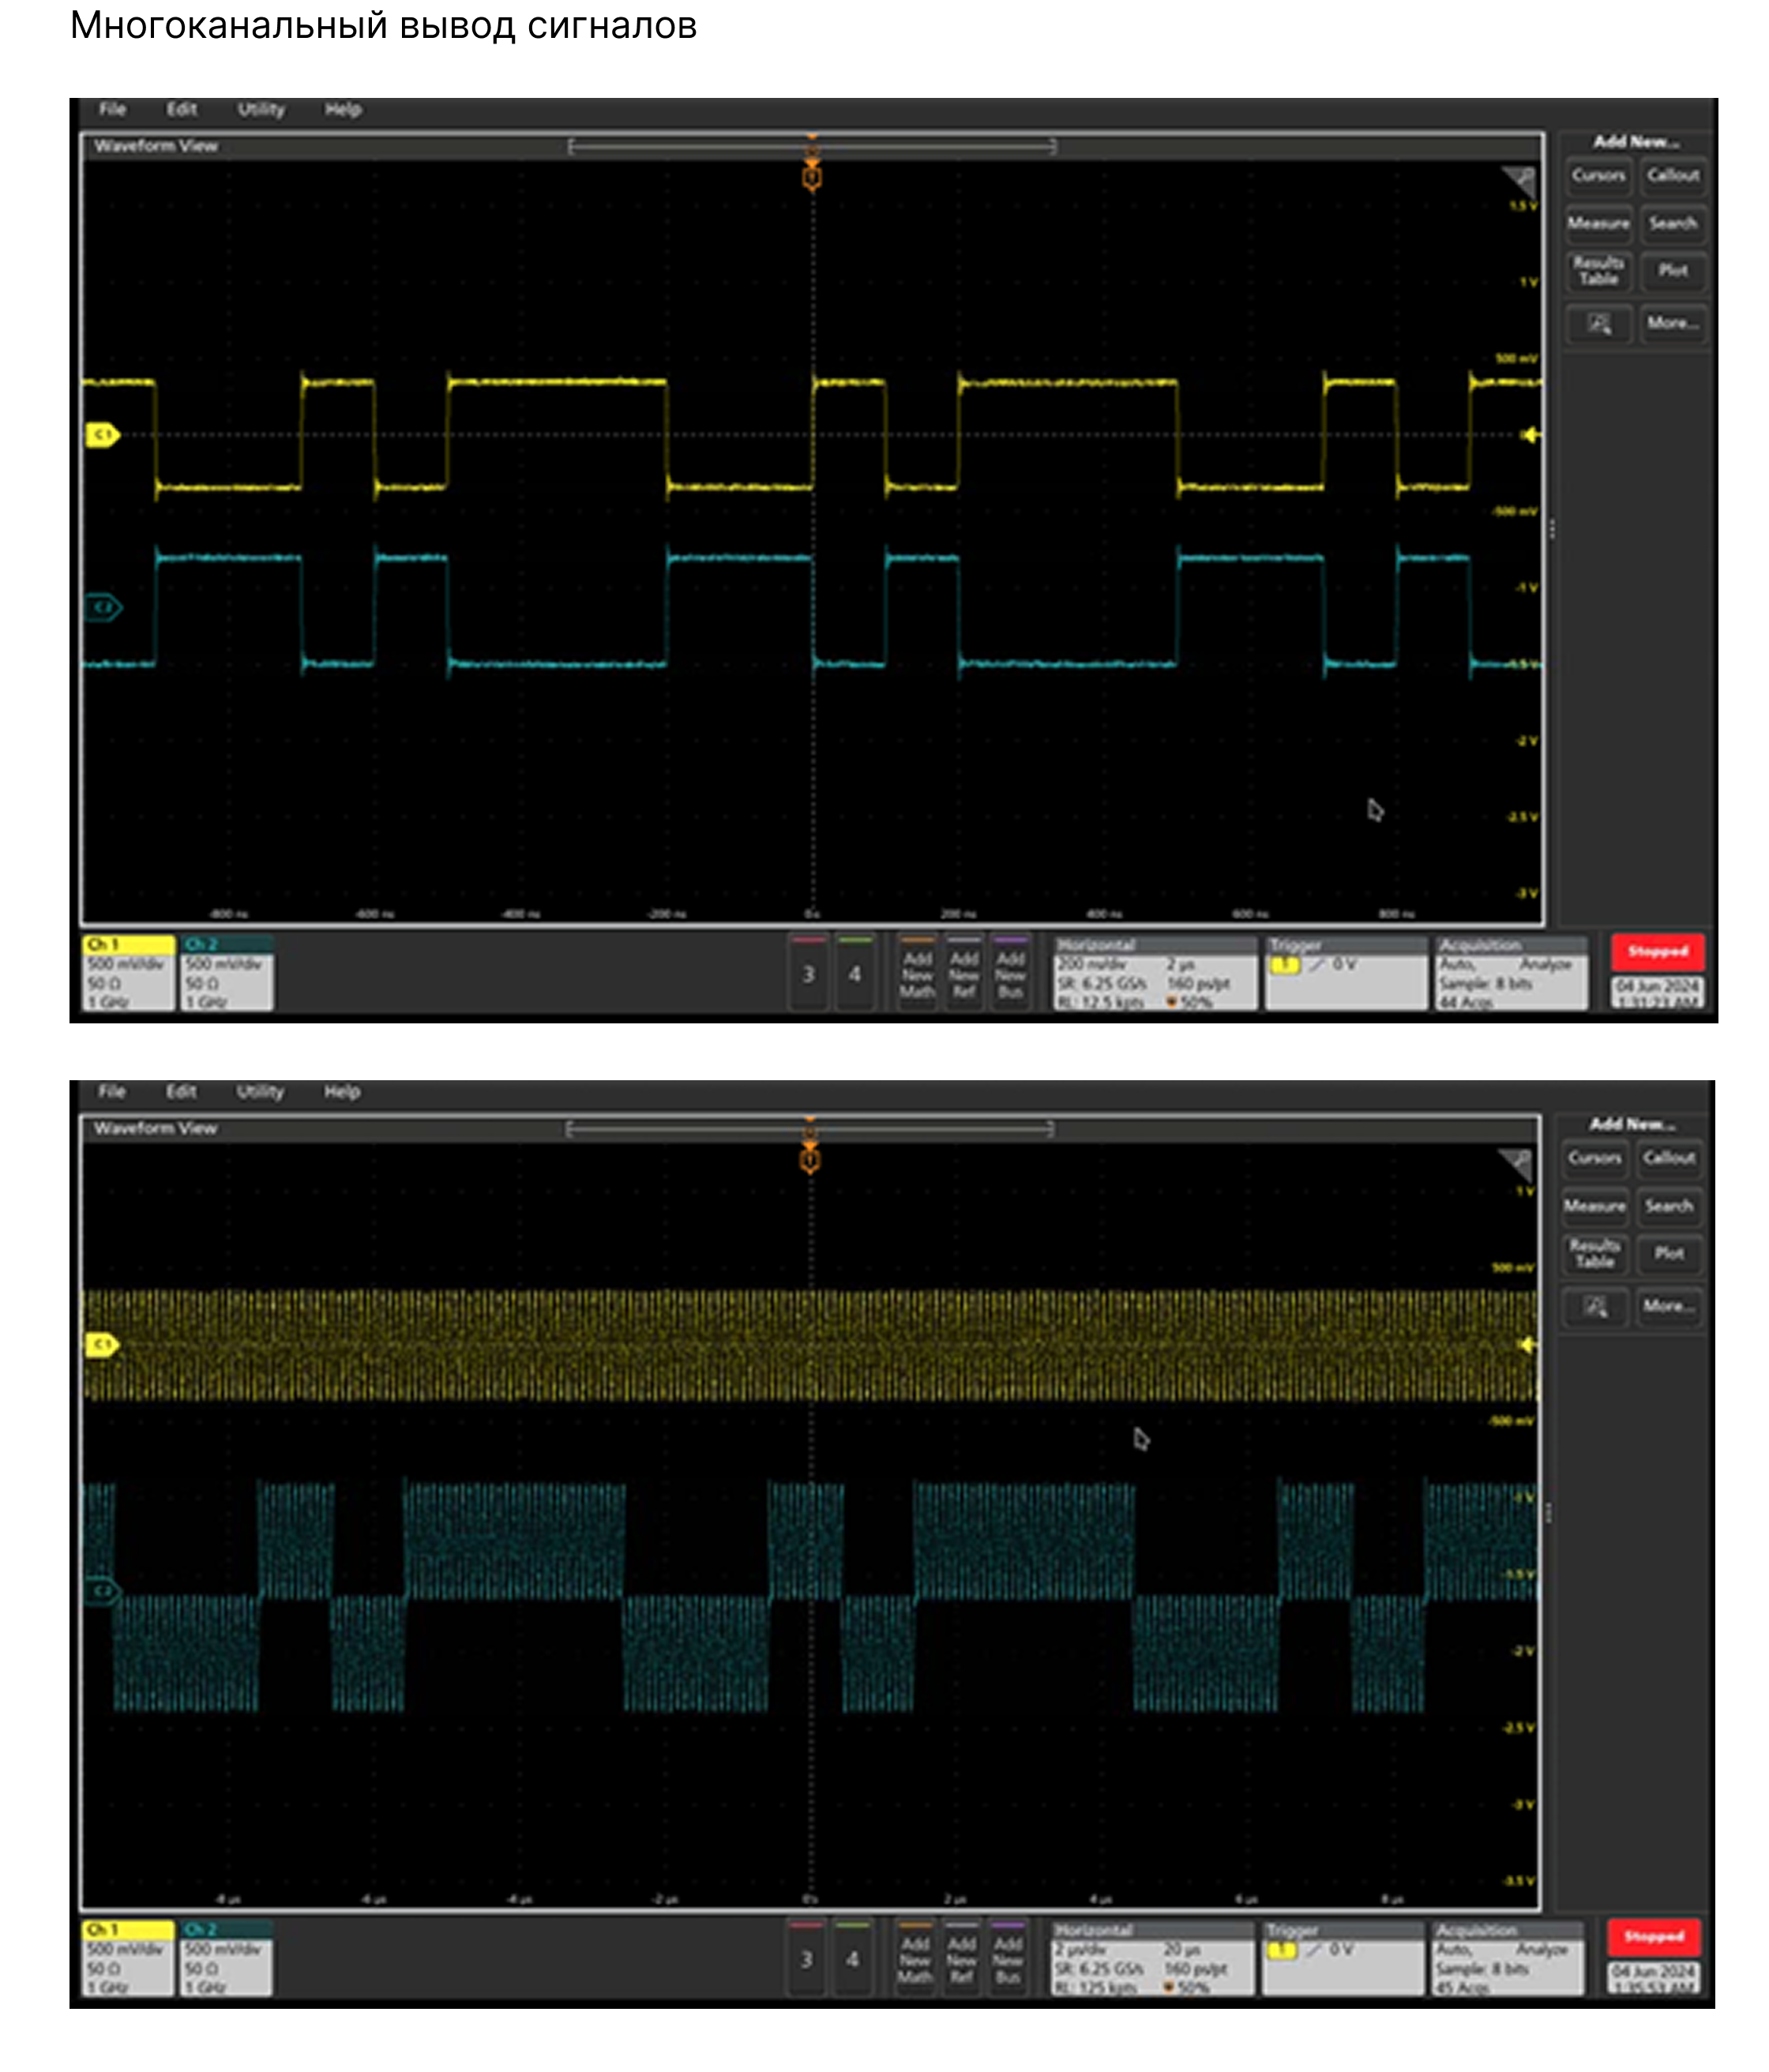This screenshot has height=2072, width=1769.
Task: Open Results Table in second oscilloscope screenshot
Action: [1594, 1254]
